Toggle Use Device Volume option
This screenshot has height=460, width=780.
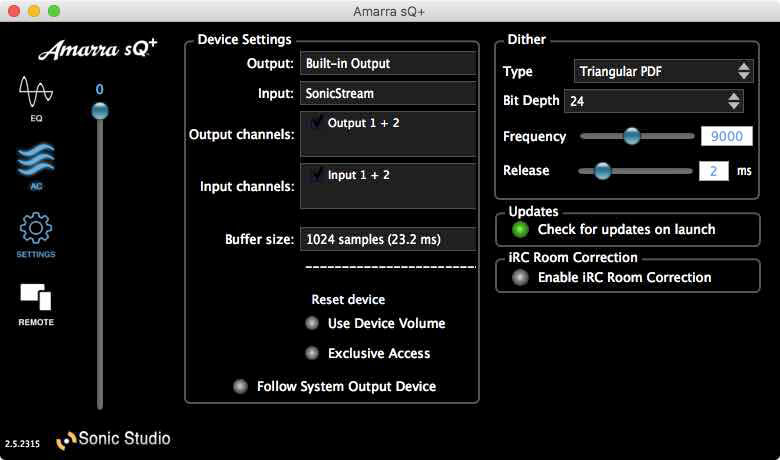point(312,323)
